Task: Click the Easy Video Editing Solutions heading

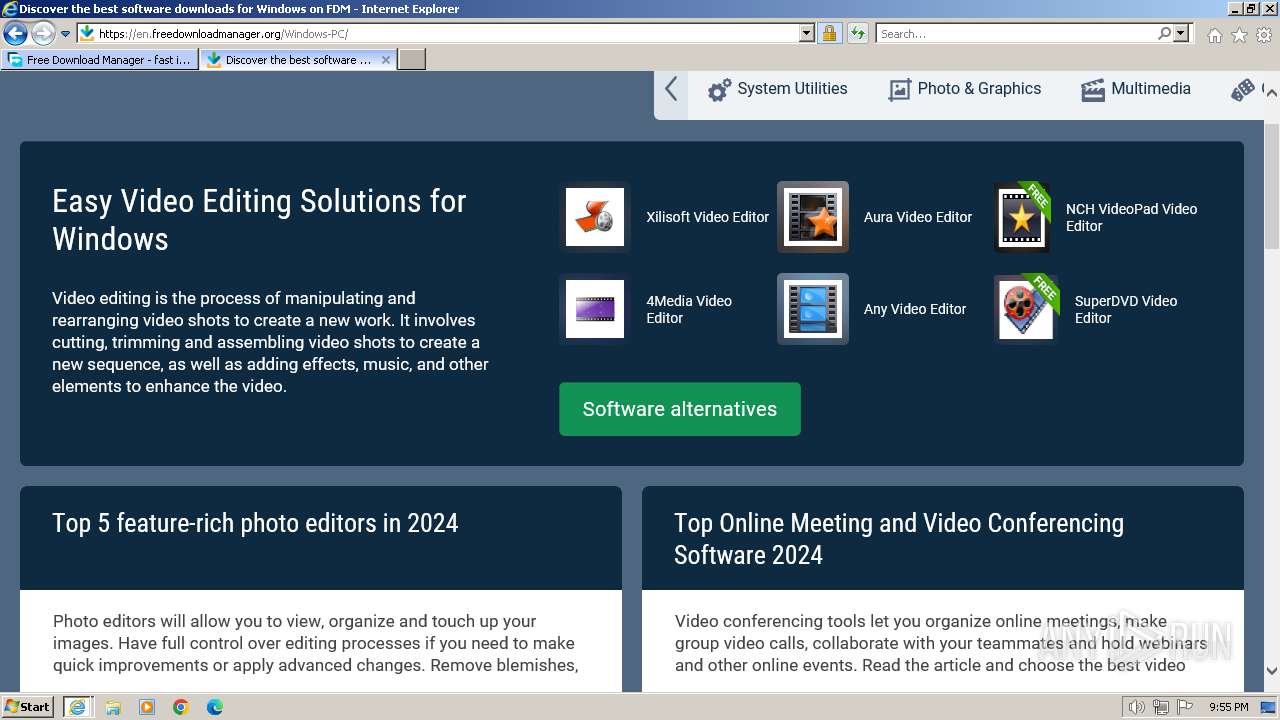Action: tap(259, 220)
